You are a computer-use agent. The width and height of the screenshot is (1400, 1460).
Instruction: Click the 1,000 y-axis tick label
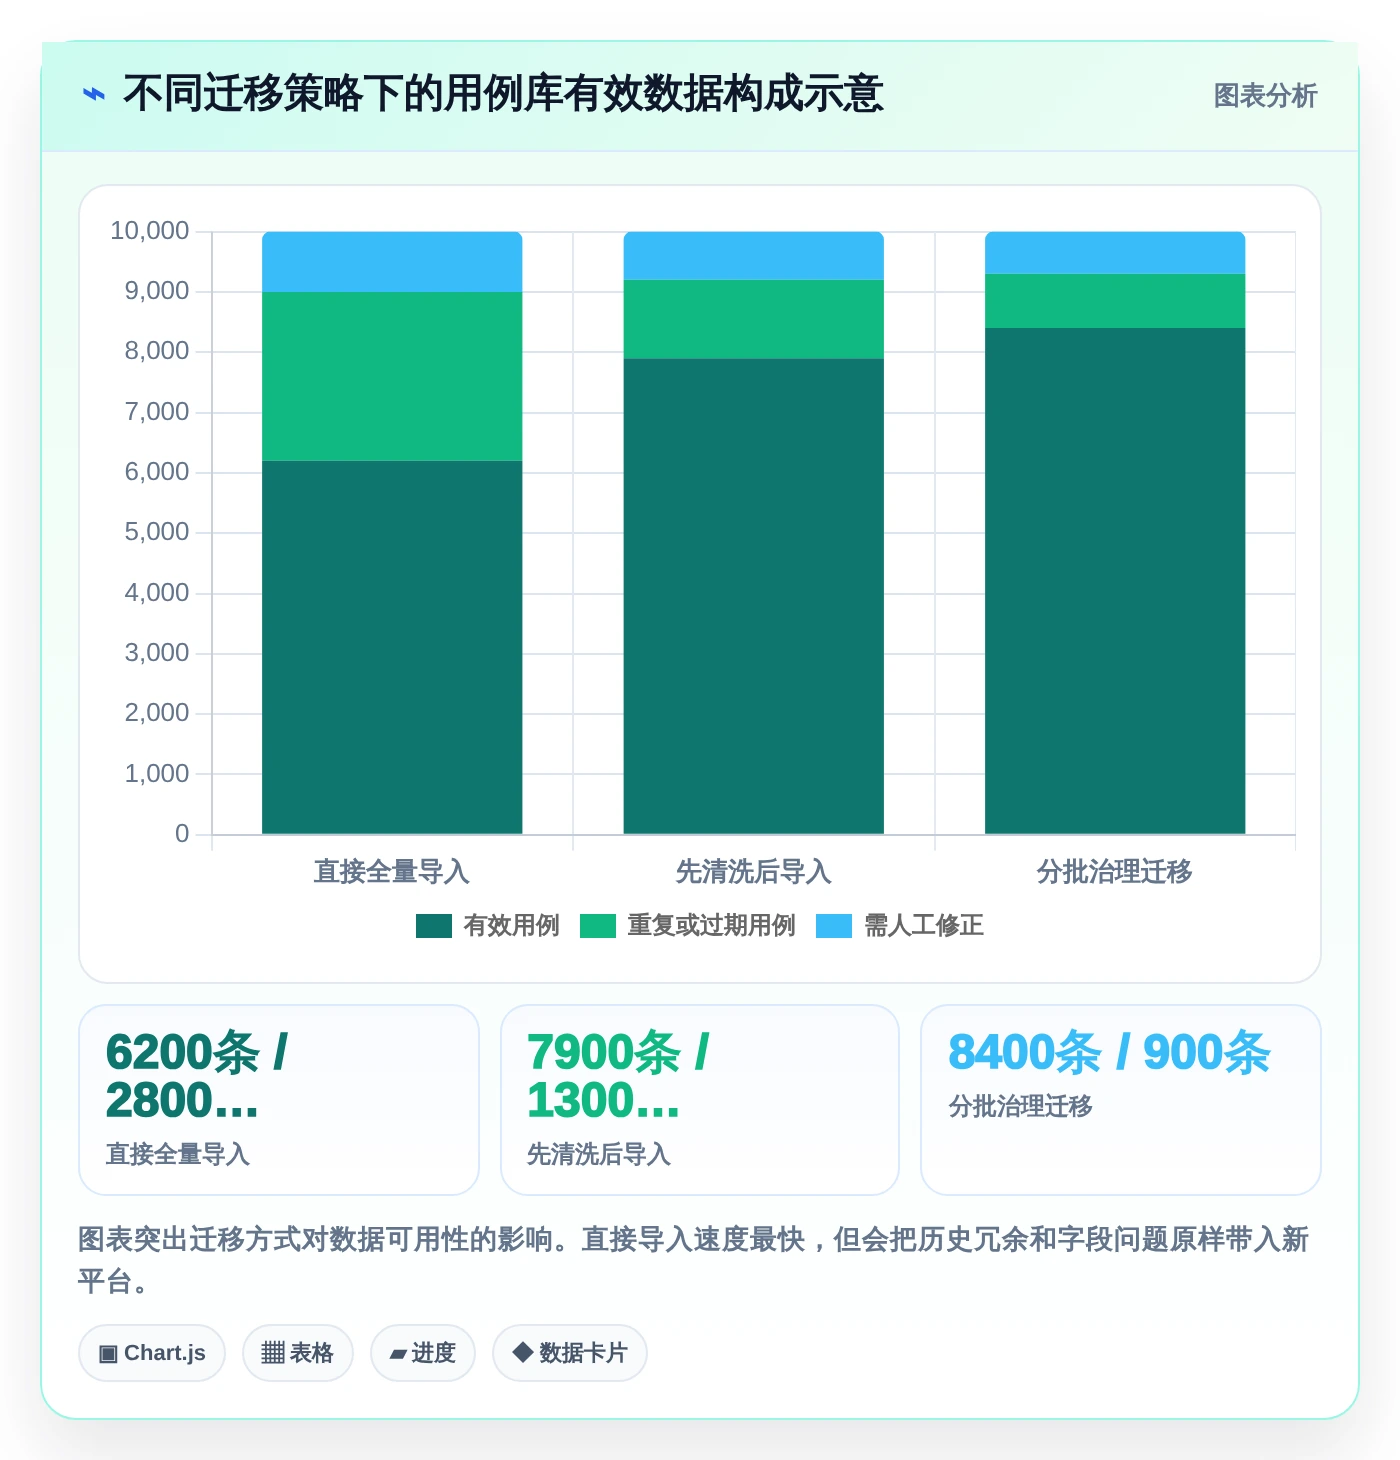pos(157,773)
